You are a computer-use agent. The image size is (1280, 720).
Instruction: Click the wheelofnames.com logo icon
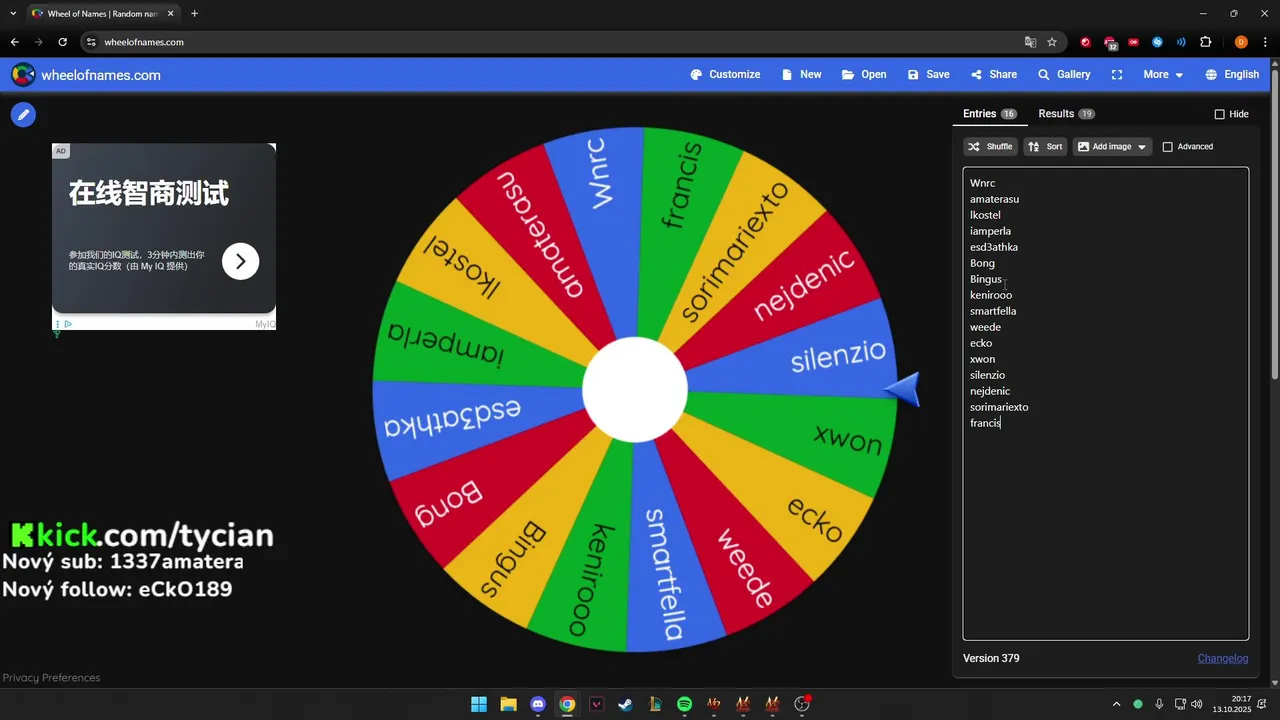23,75
